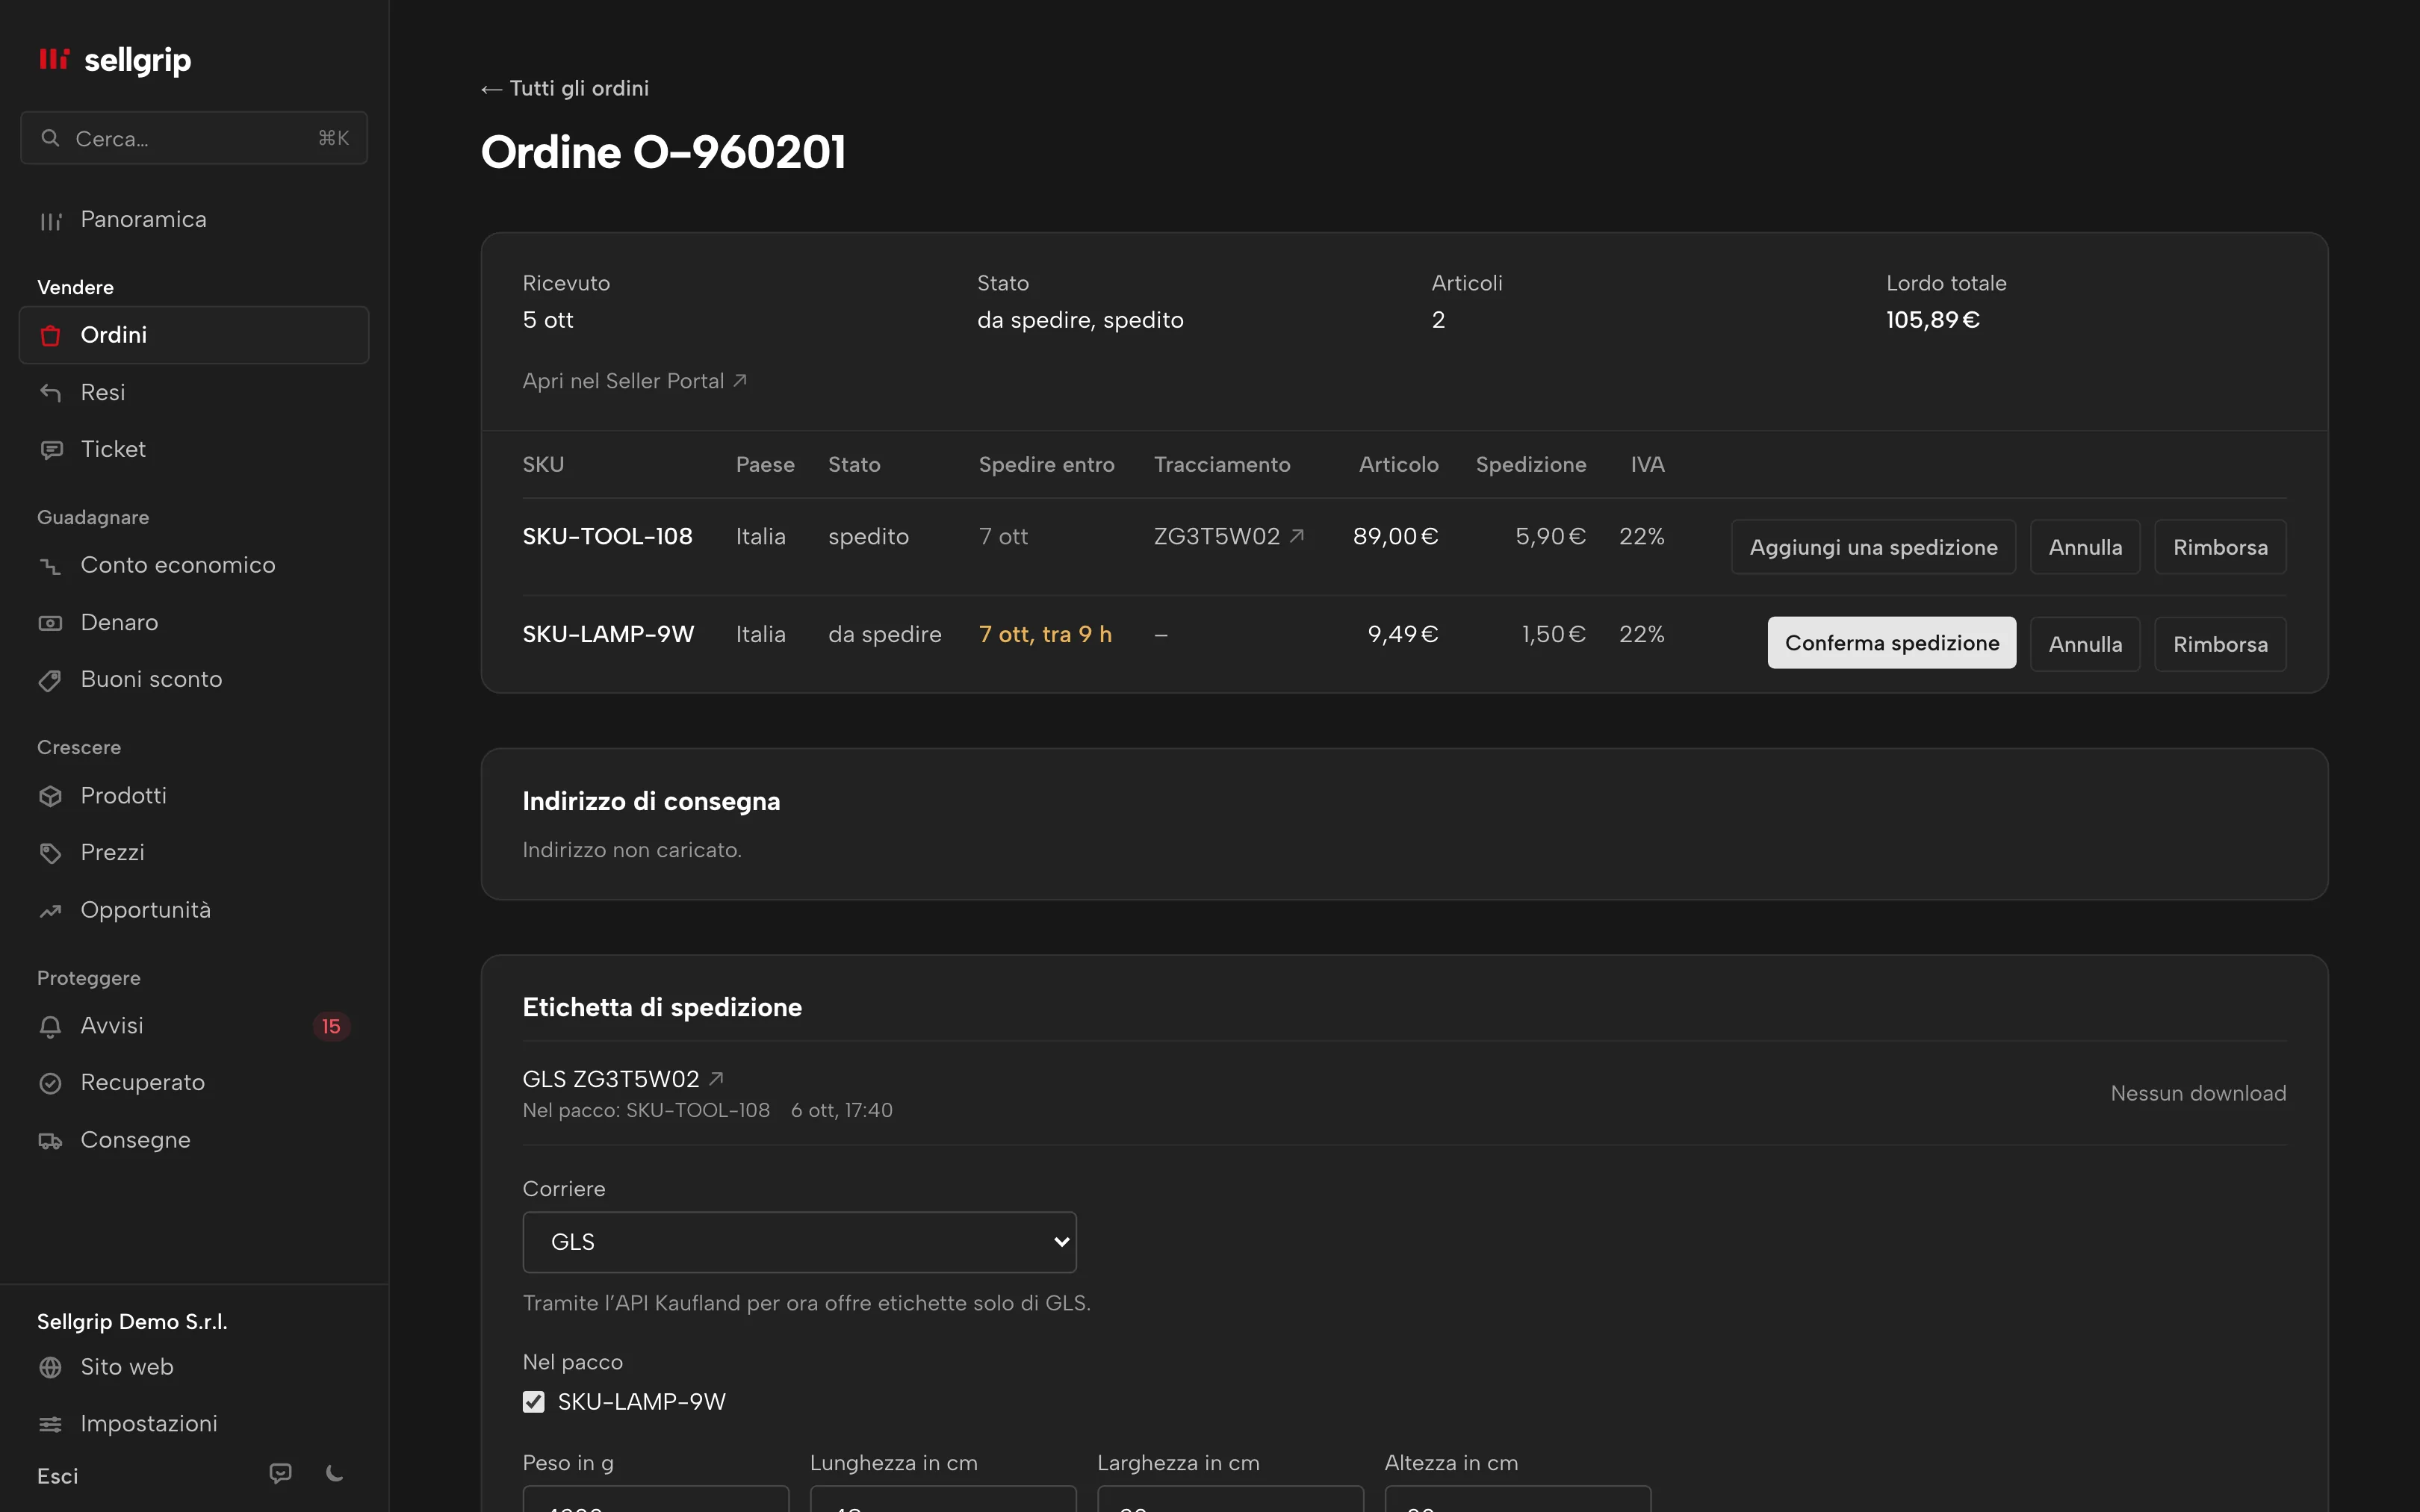Click the Consegne truck icon
This screenshot has width=2420, height=1512.
pos(51,1141)
